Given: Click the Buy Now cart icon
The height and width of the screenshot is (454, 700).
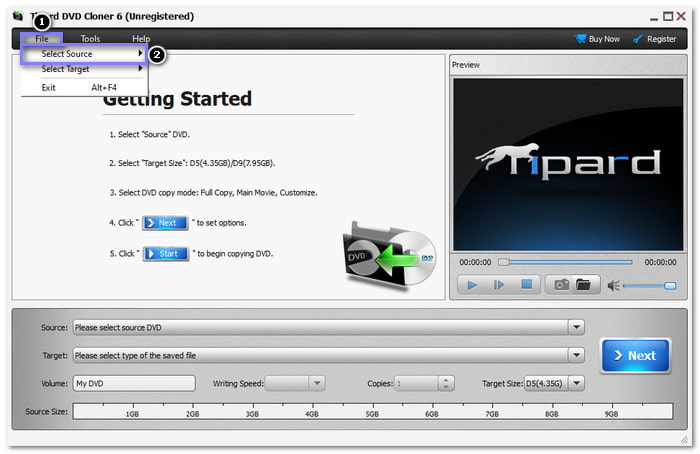Looking at the screenshot, I should pos(580,39).
